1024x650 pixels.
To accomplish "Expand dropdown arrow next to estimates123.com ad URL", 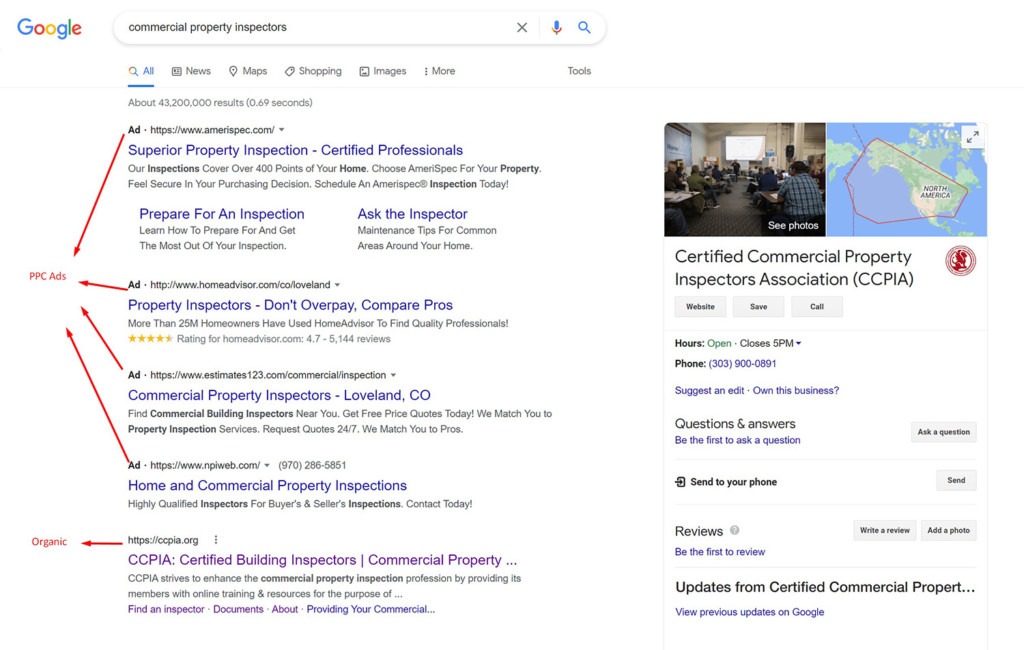I will coord(393,375).
